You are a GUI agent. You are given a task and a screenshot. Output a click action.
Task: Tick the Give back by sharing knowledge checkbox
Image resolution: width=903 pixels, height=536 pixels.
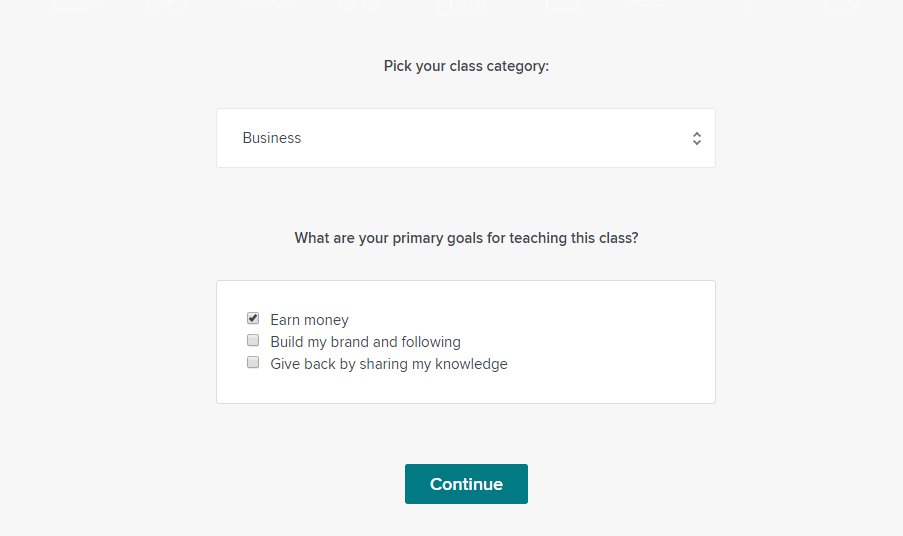[253, 363]
